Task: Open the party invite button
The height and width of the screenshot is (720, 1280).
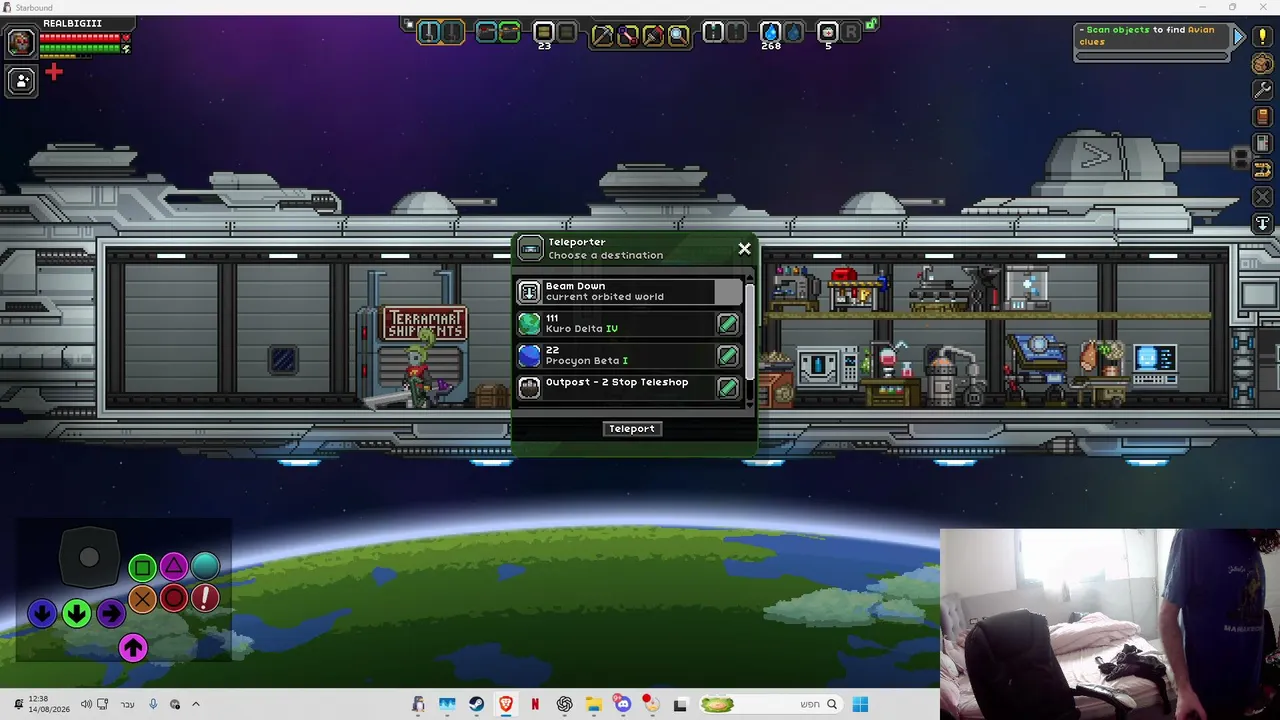Action: point(21,81)
